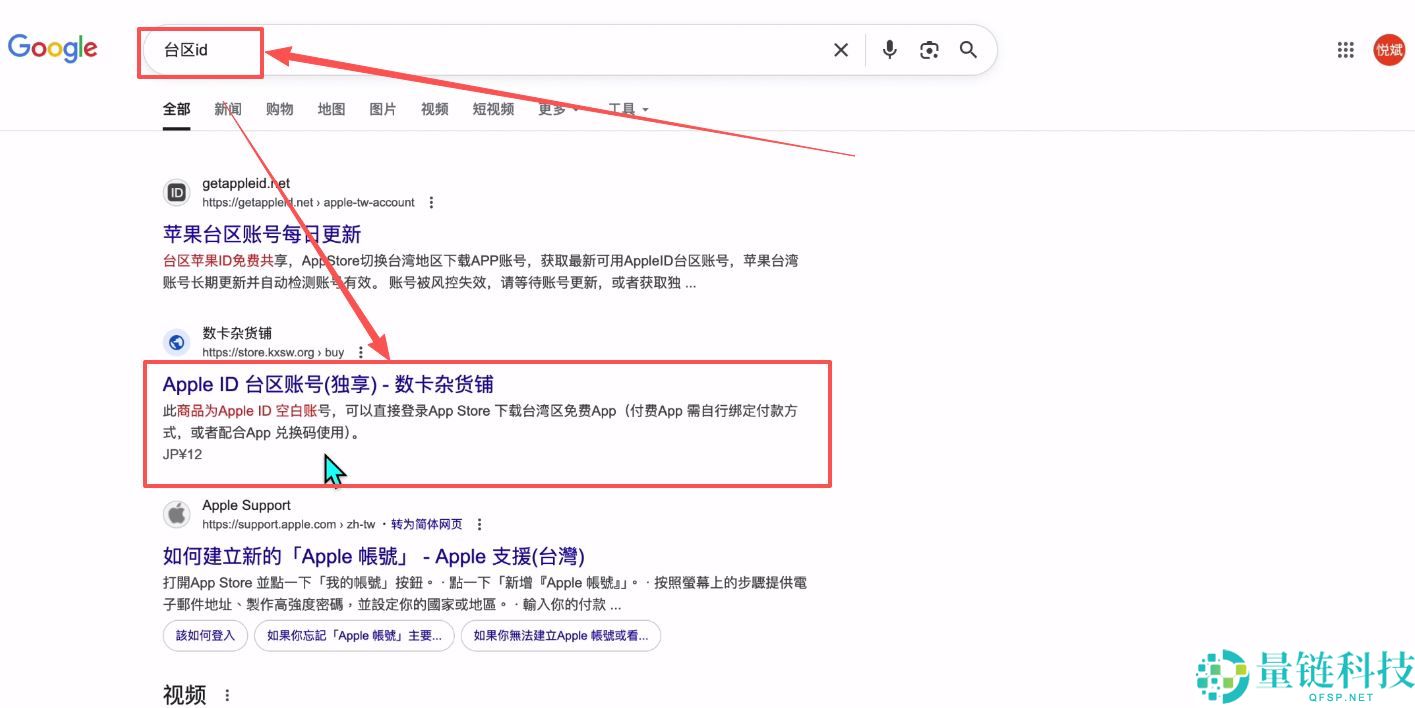Open Google Lens image search
This screenshot has height=708, width=1415.
(928, 49)
